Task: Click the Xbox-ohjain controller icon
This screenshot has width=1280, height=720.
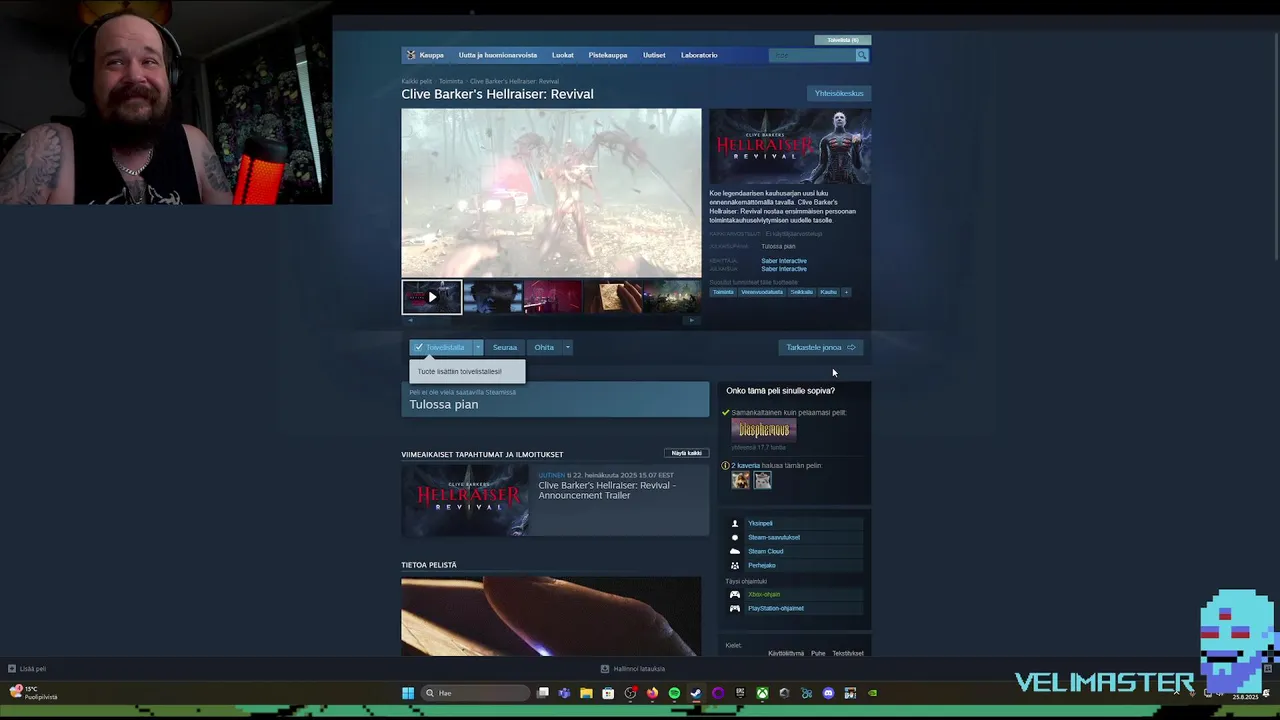Action: click(735, 594)
